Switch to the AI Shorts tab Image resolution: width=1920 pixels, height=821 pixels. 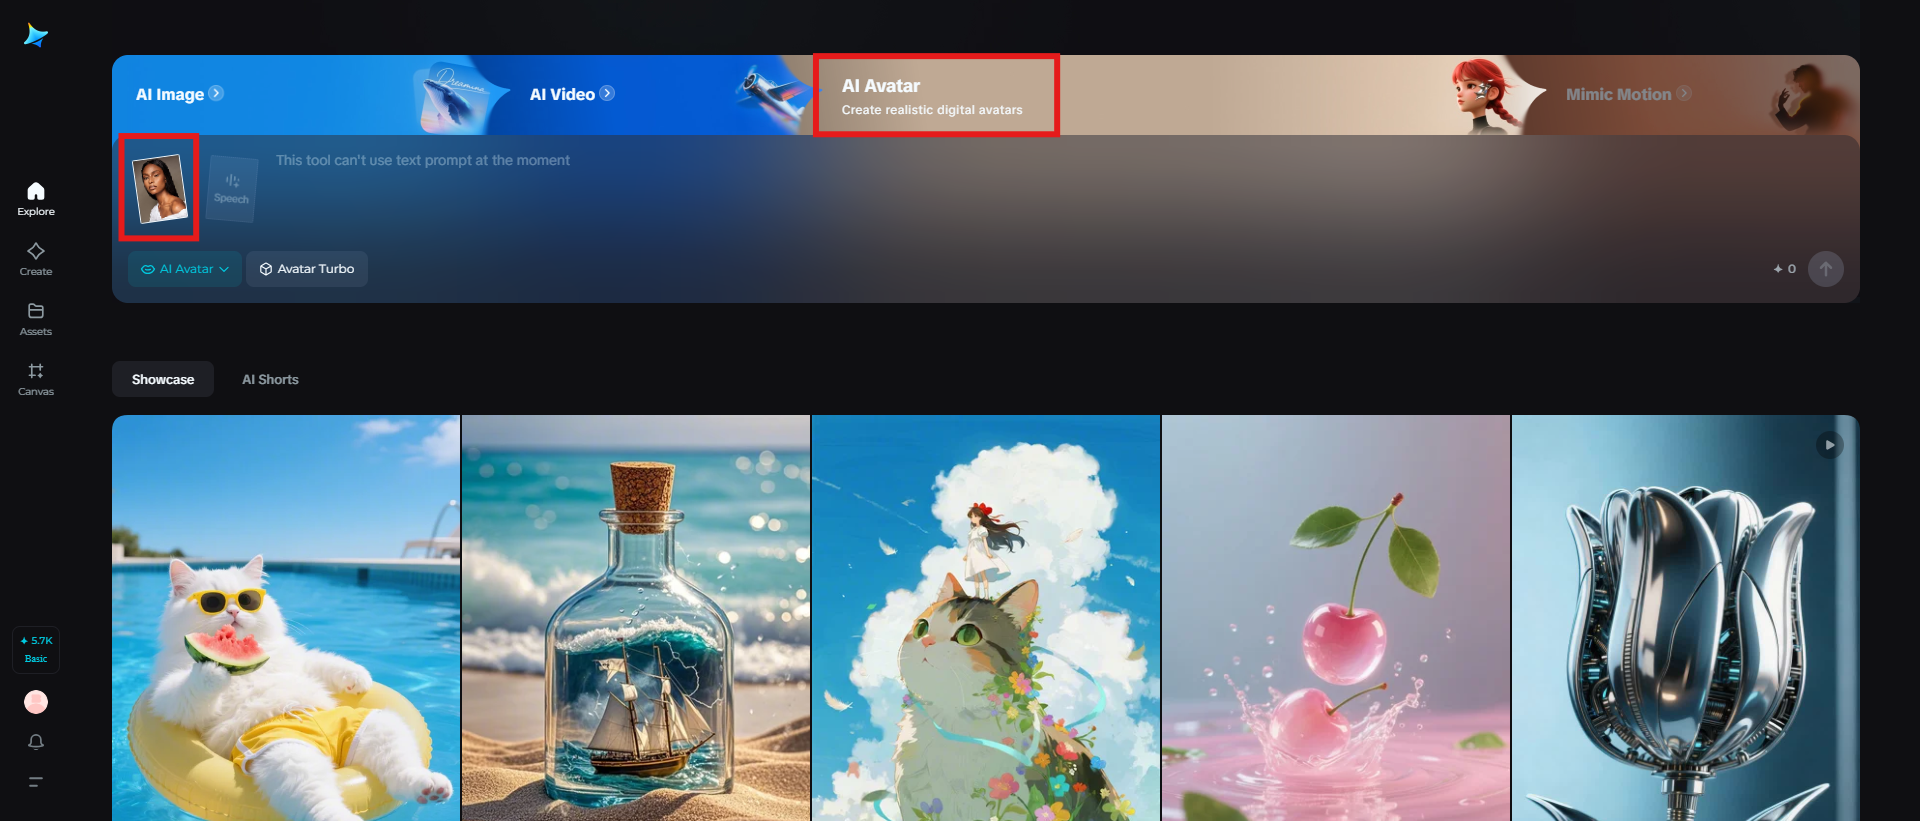270,379
